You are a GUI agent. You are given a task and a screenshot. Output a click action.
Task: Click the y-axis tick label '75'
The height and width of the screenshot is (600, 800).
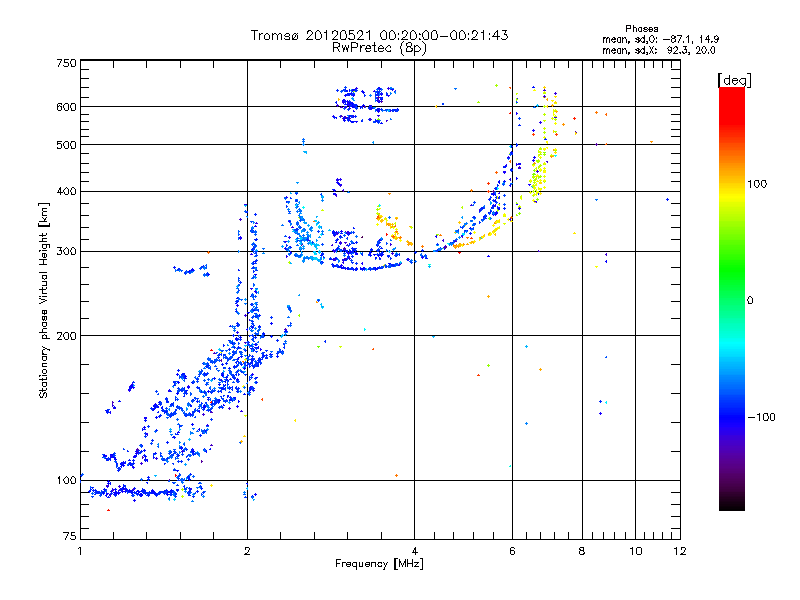(70, 536)
